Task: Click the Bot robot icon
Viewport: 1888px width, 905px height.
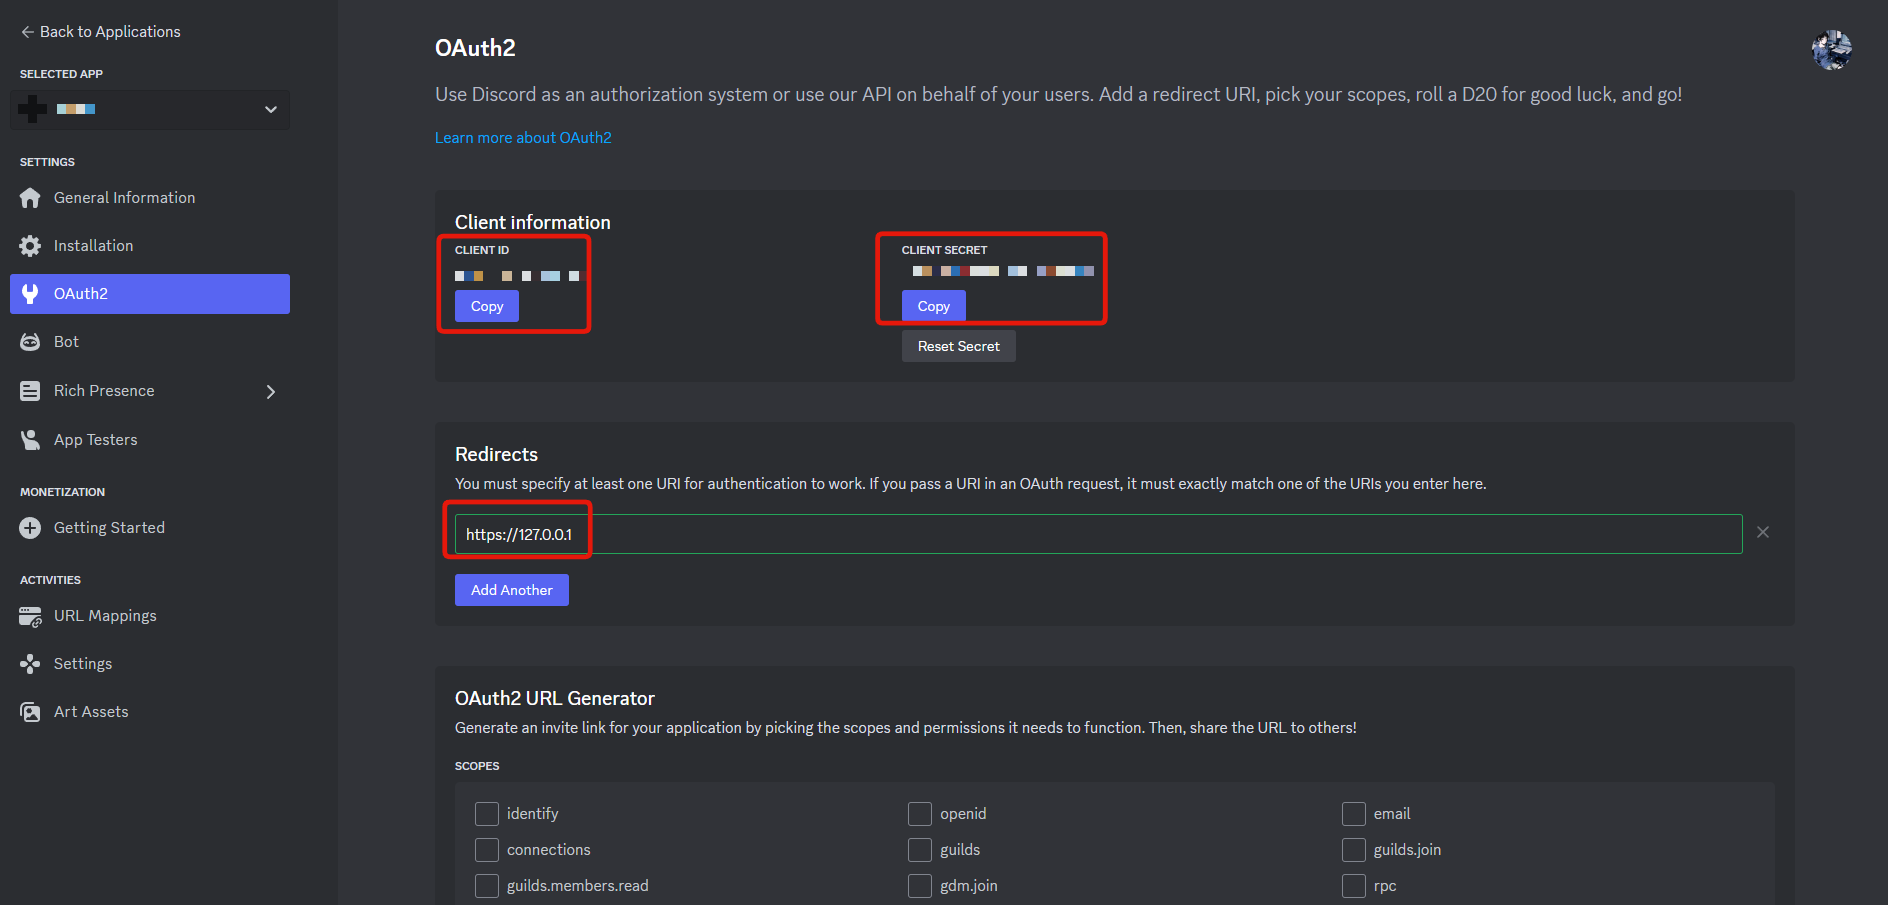Action: pyautogui.click(x=30, y=342)
